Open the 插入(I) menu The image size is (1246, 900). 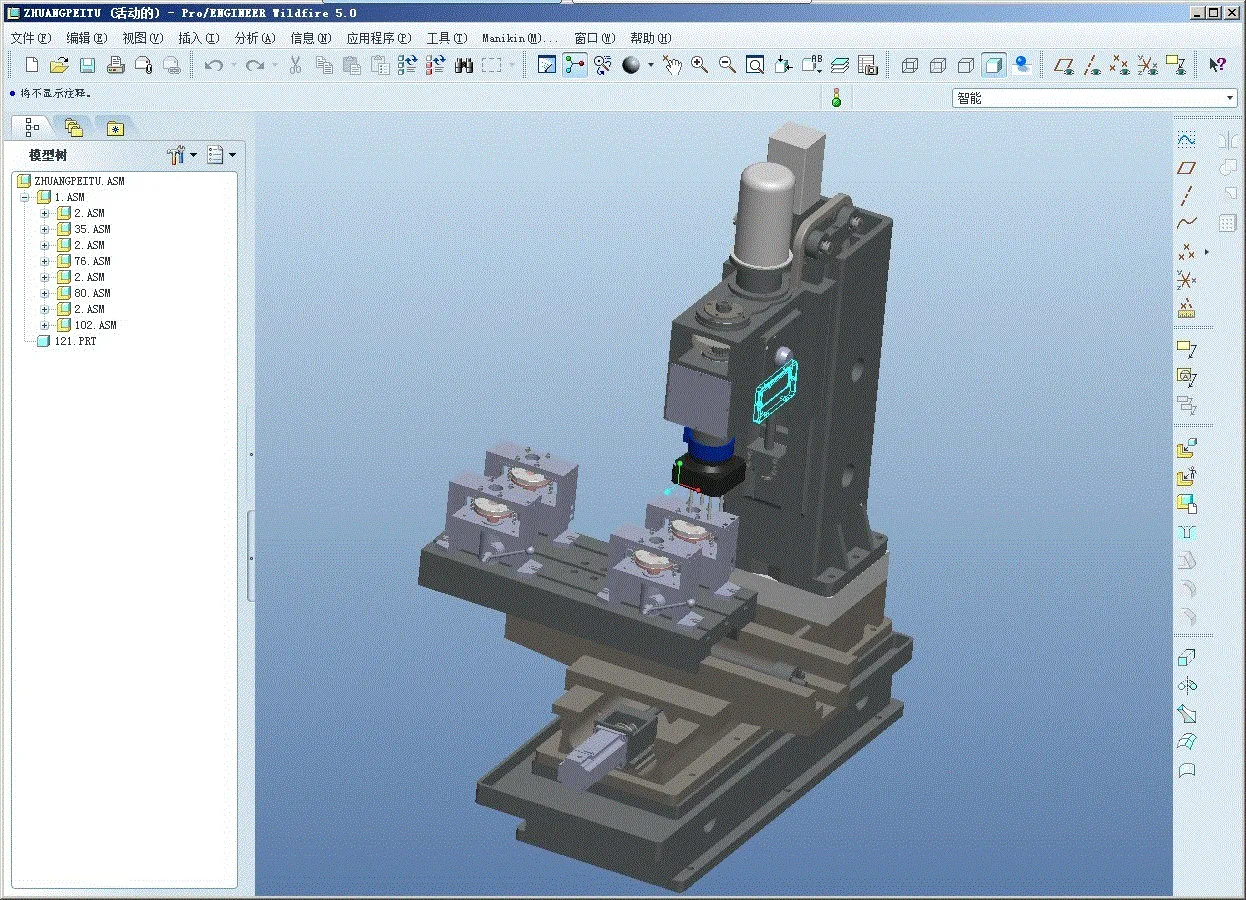tap(198, 38)
